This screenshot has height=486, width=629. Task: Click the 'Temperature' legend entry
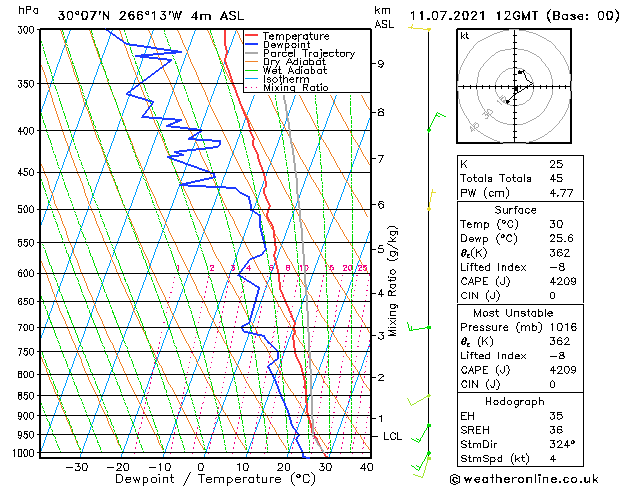pos(296,36)
